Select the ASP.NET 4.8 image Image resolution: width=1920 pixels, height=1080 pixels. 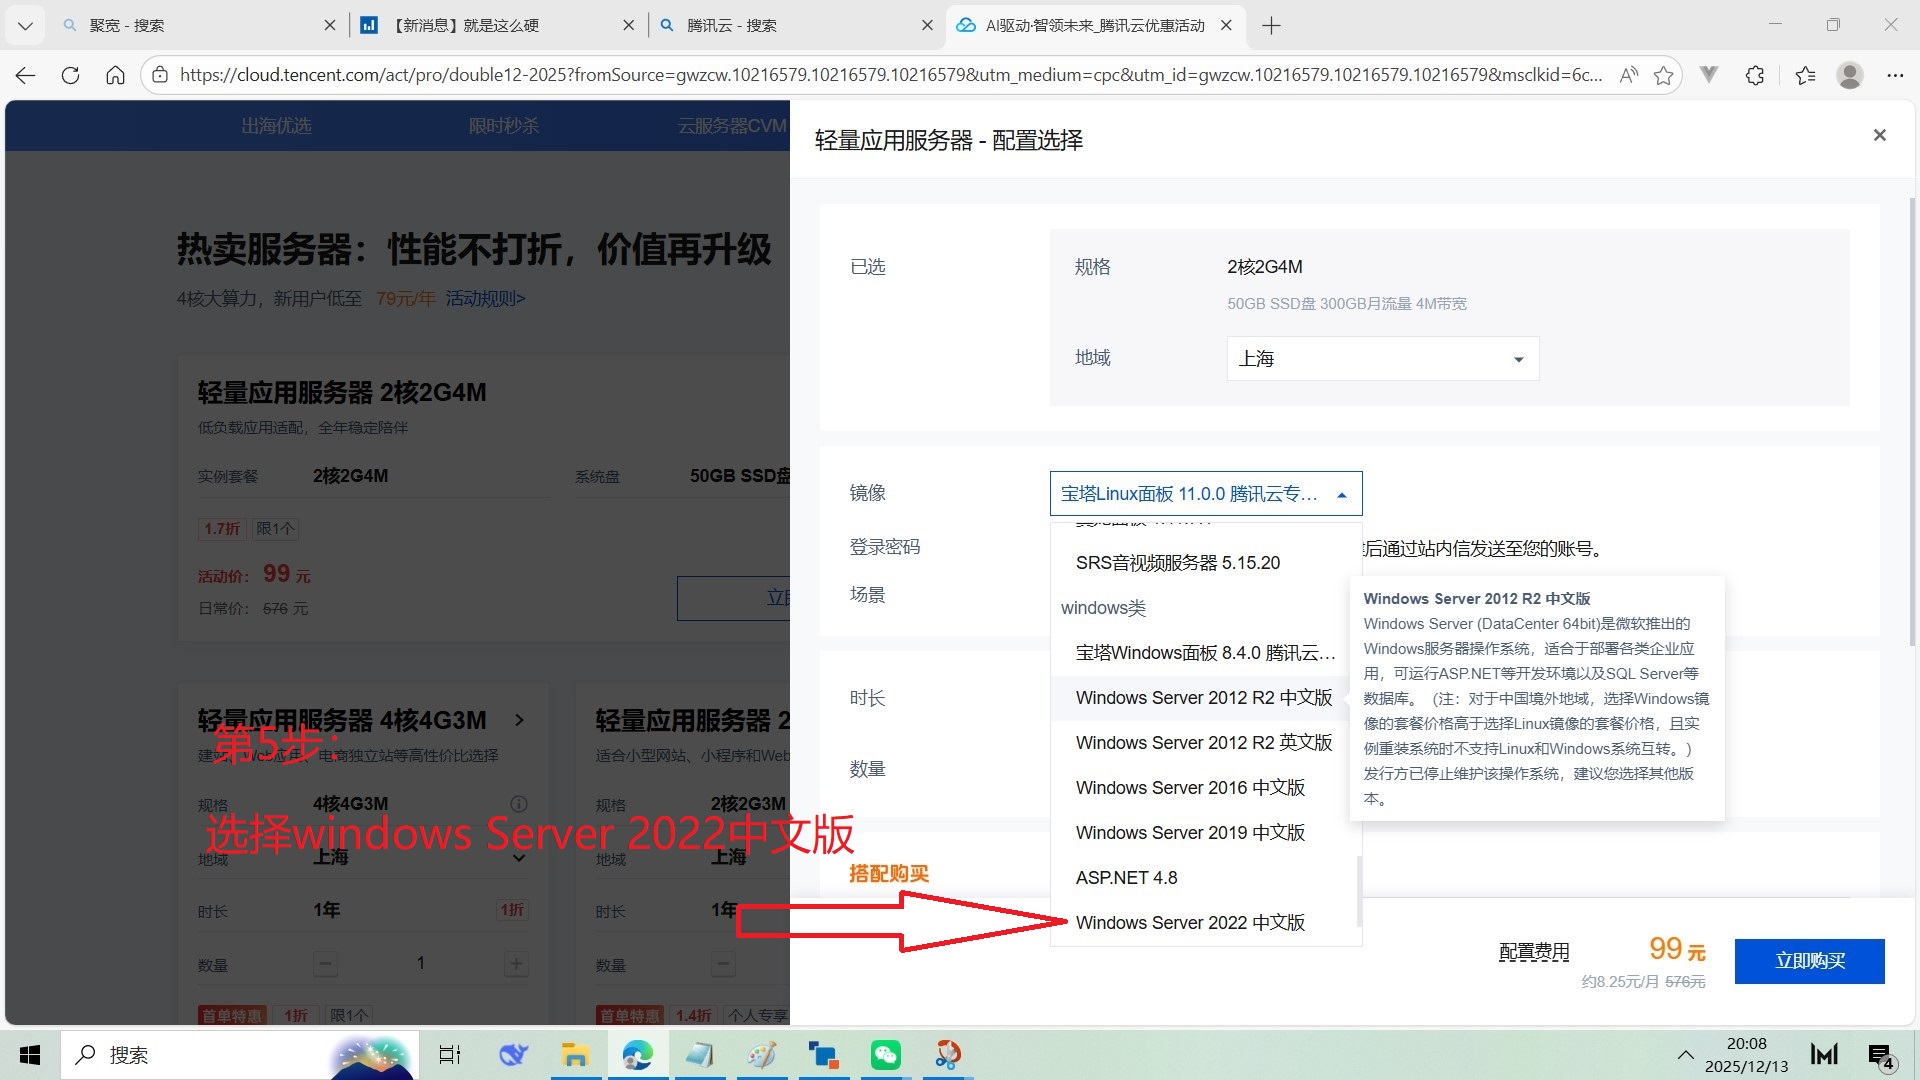tap(1126, 877)
